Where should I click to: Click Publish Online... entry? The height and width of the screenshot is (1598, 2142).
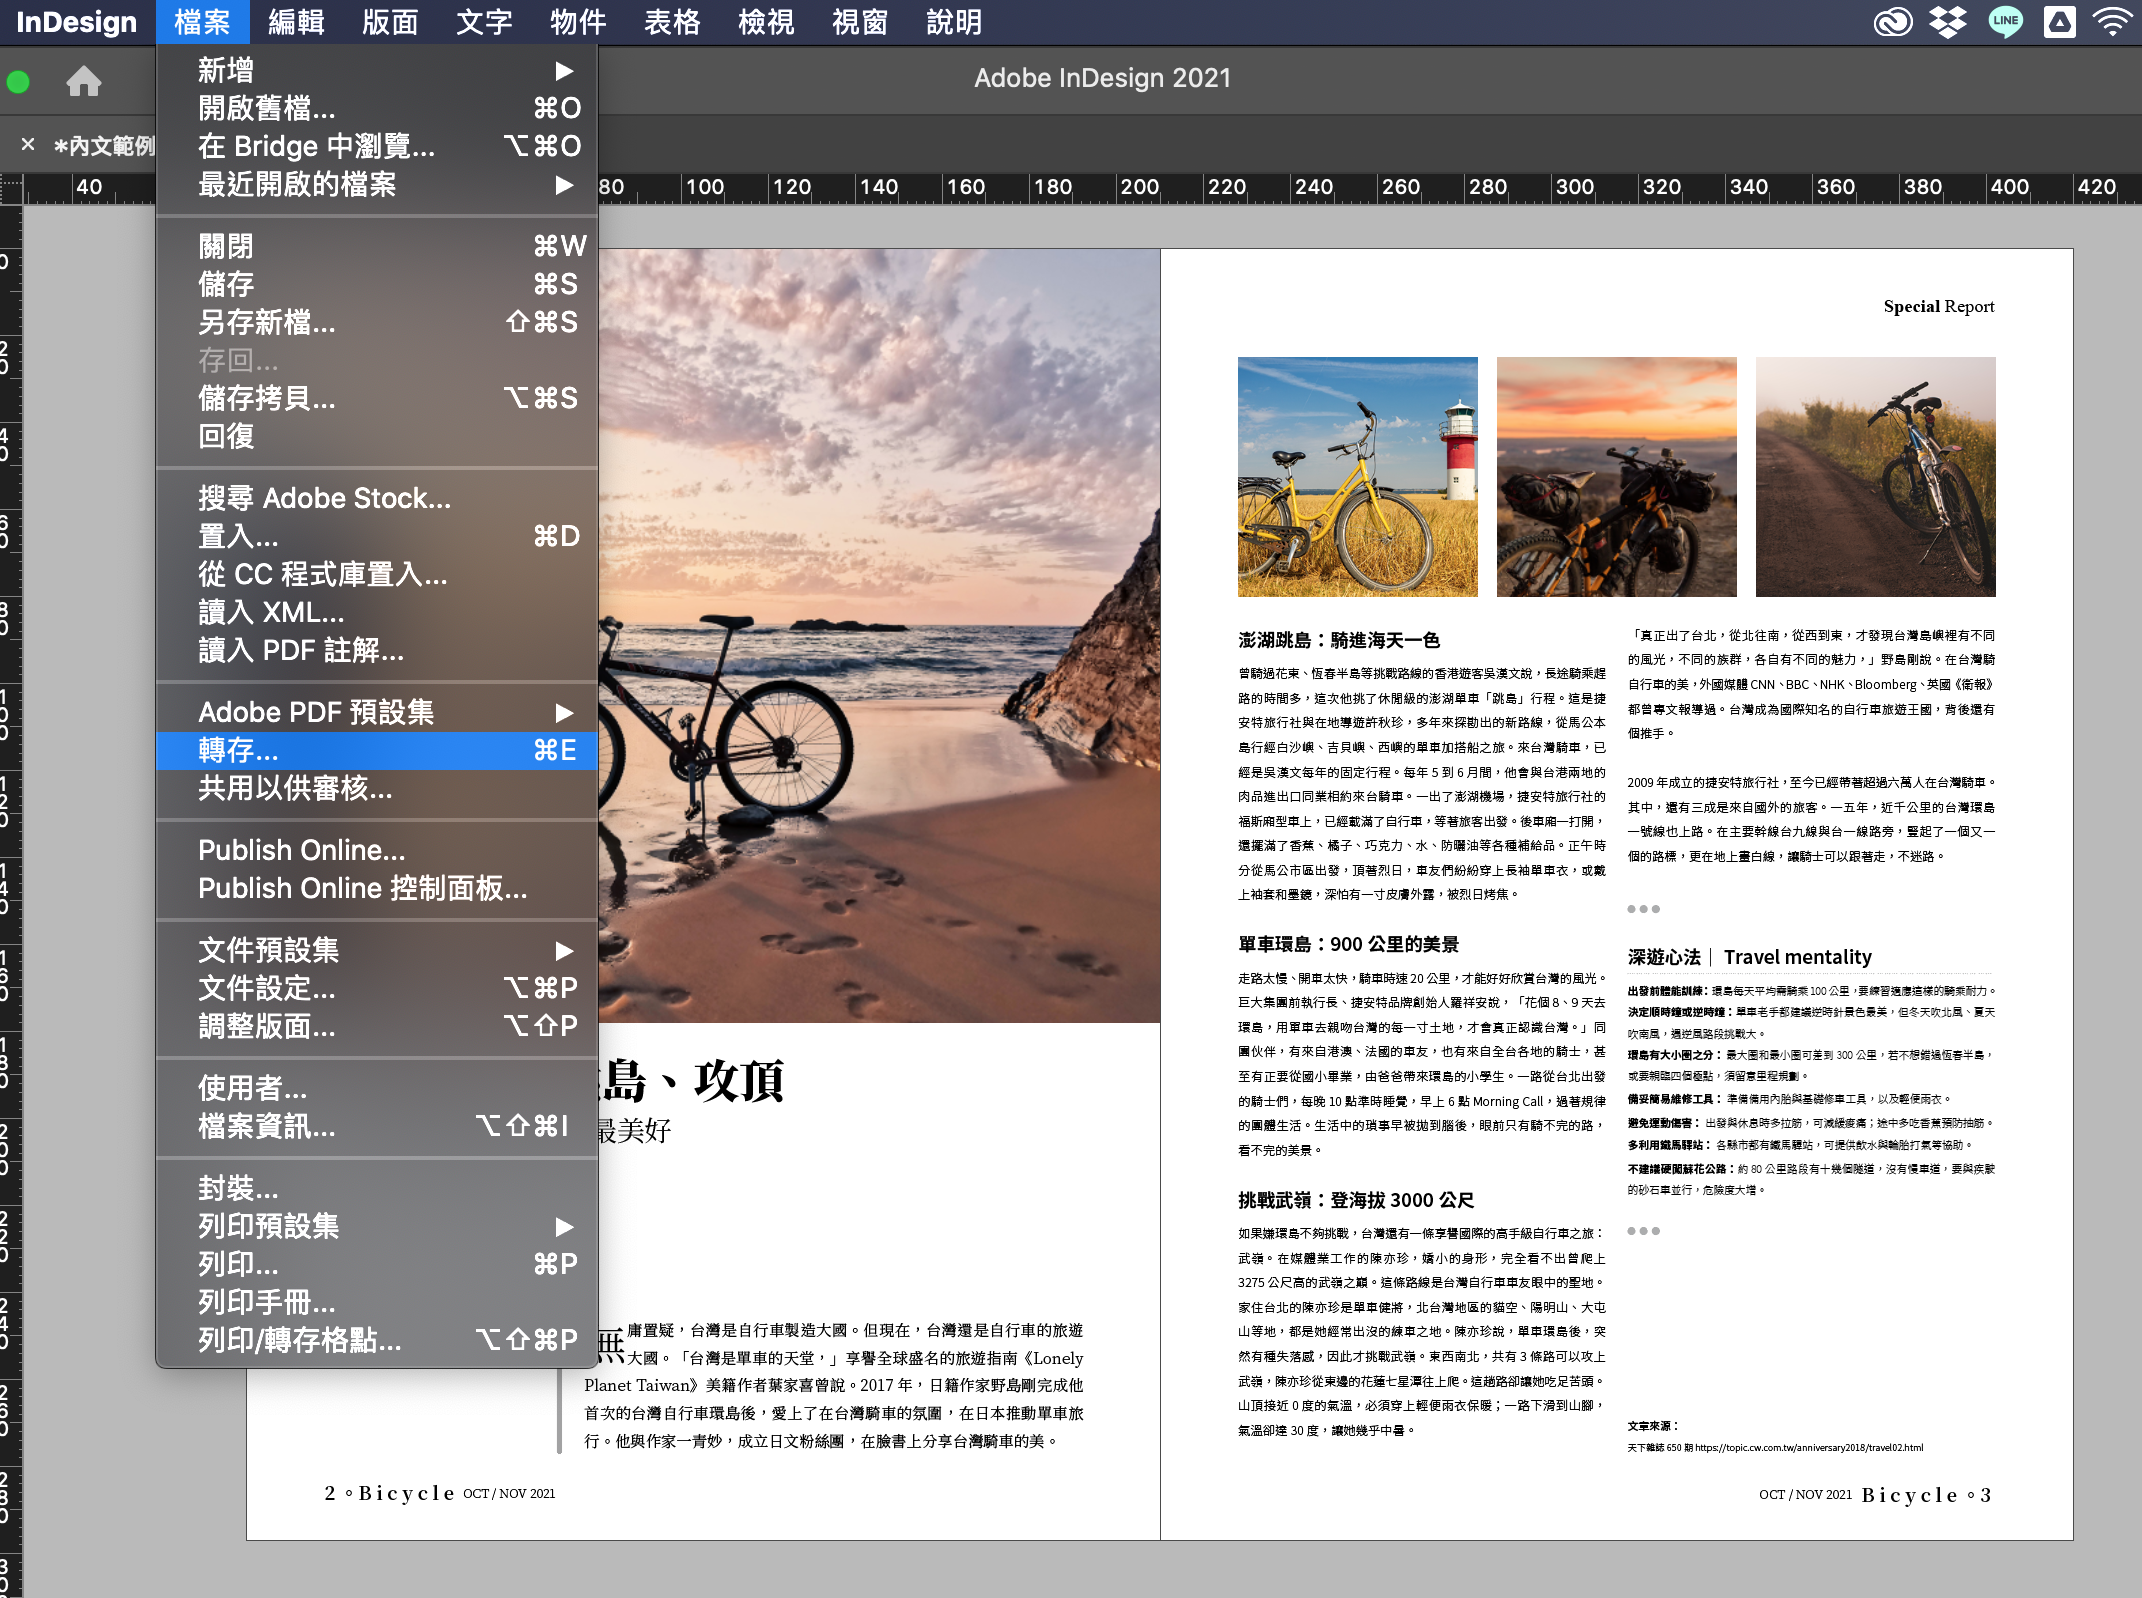coord(302,850)
